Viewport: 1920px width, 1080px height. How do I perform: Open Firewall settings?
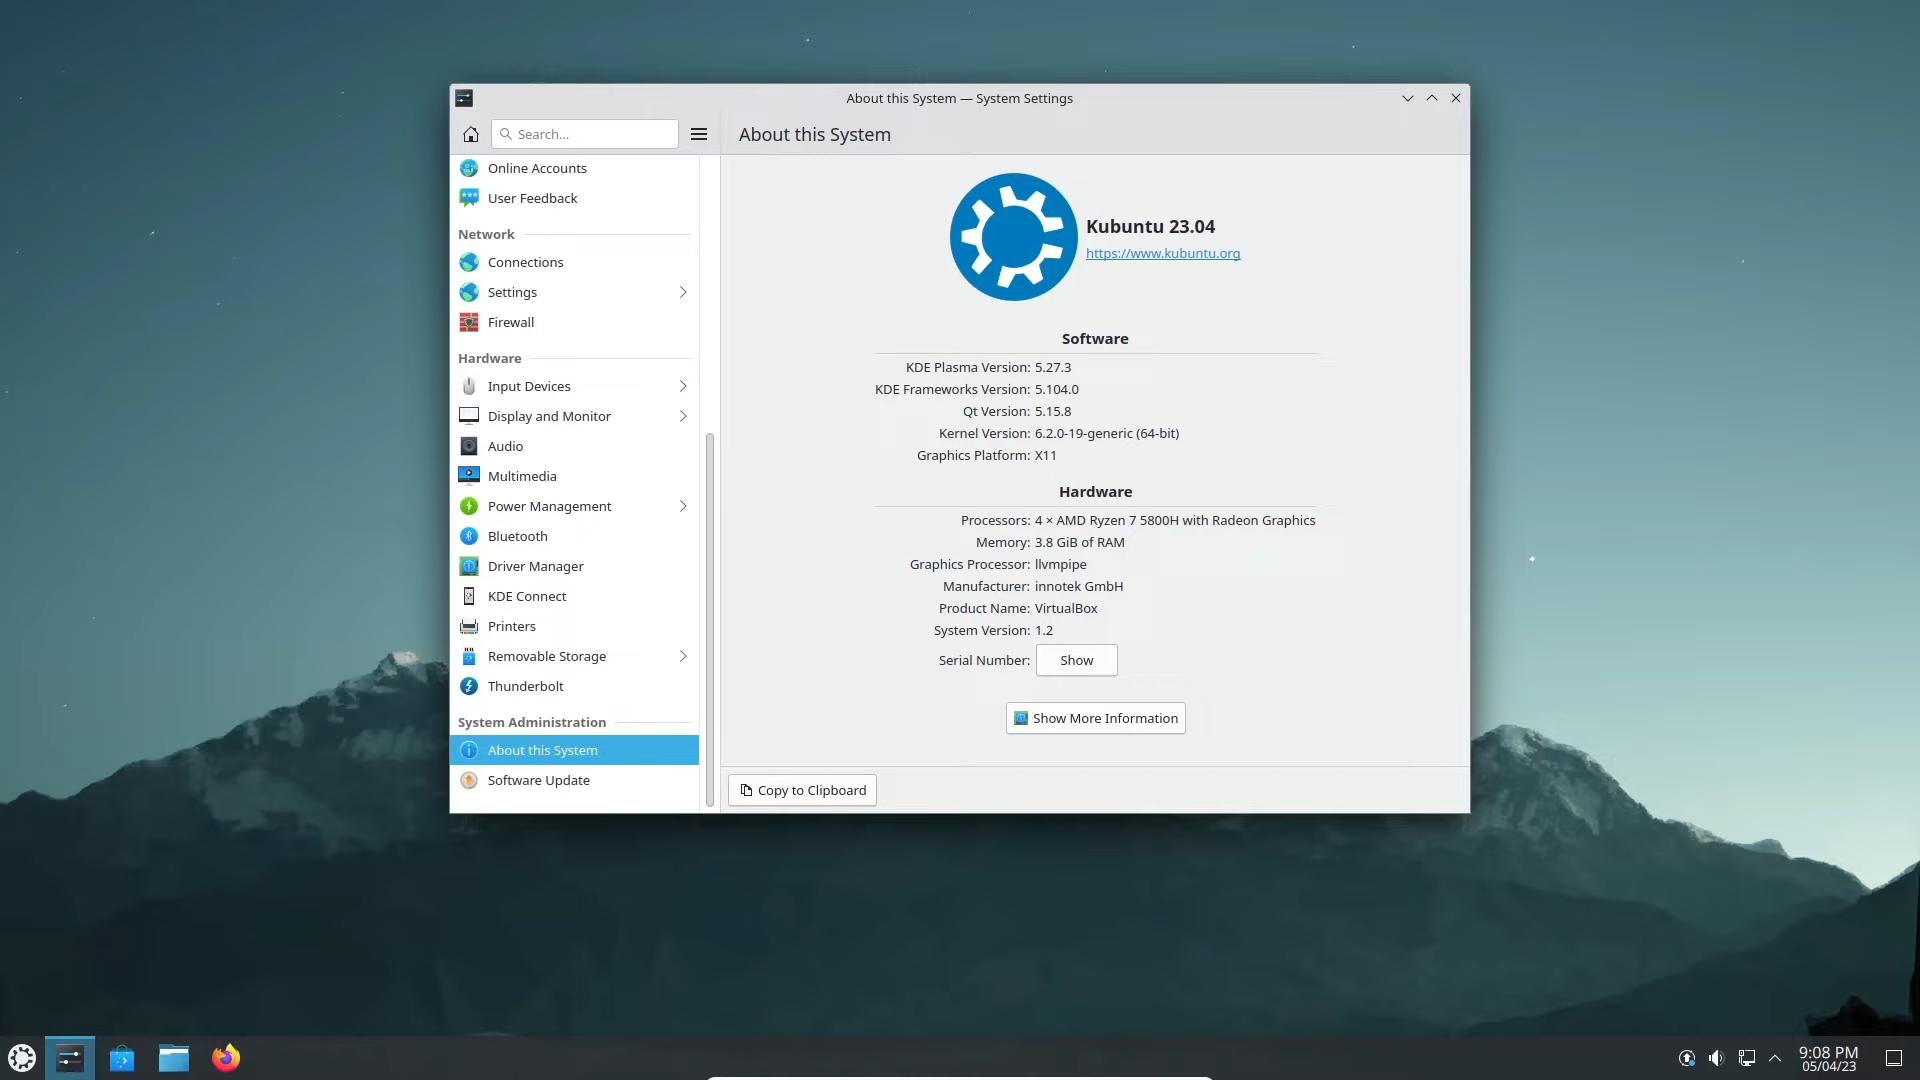(x=510, y=322)
